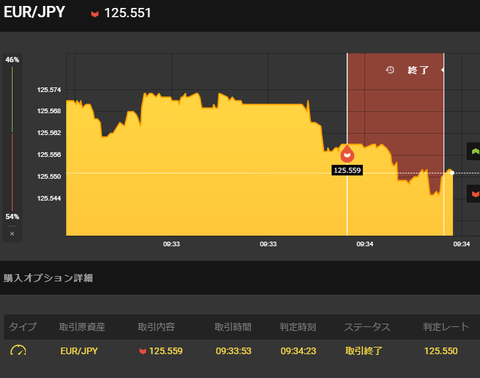Click the 54% bearish sentiment indicator
Image resolution: width=480 pixels, height=378 pixels.
pyautogui.click(x=12, y=217)
